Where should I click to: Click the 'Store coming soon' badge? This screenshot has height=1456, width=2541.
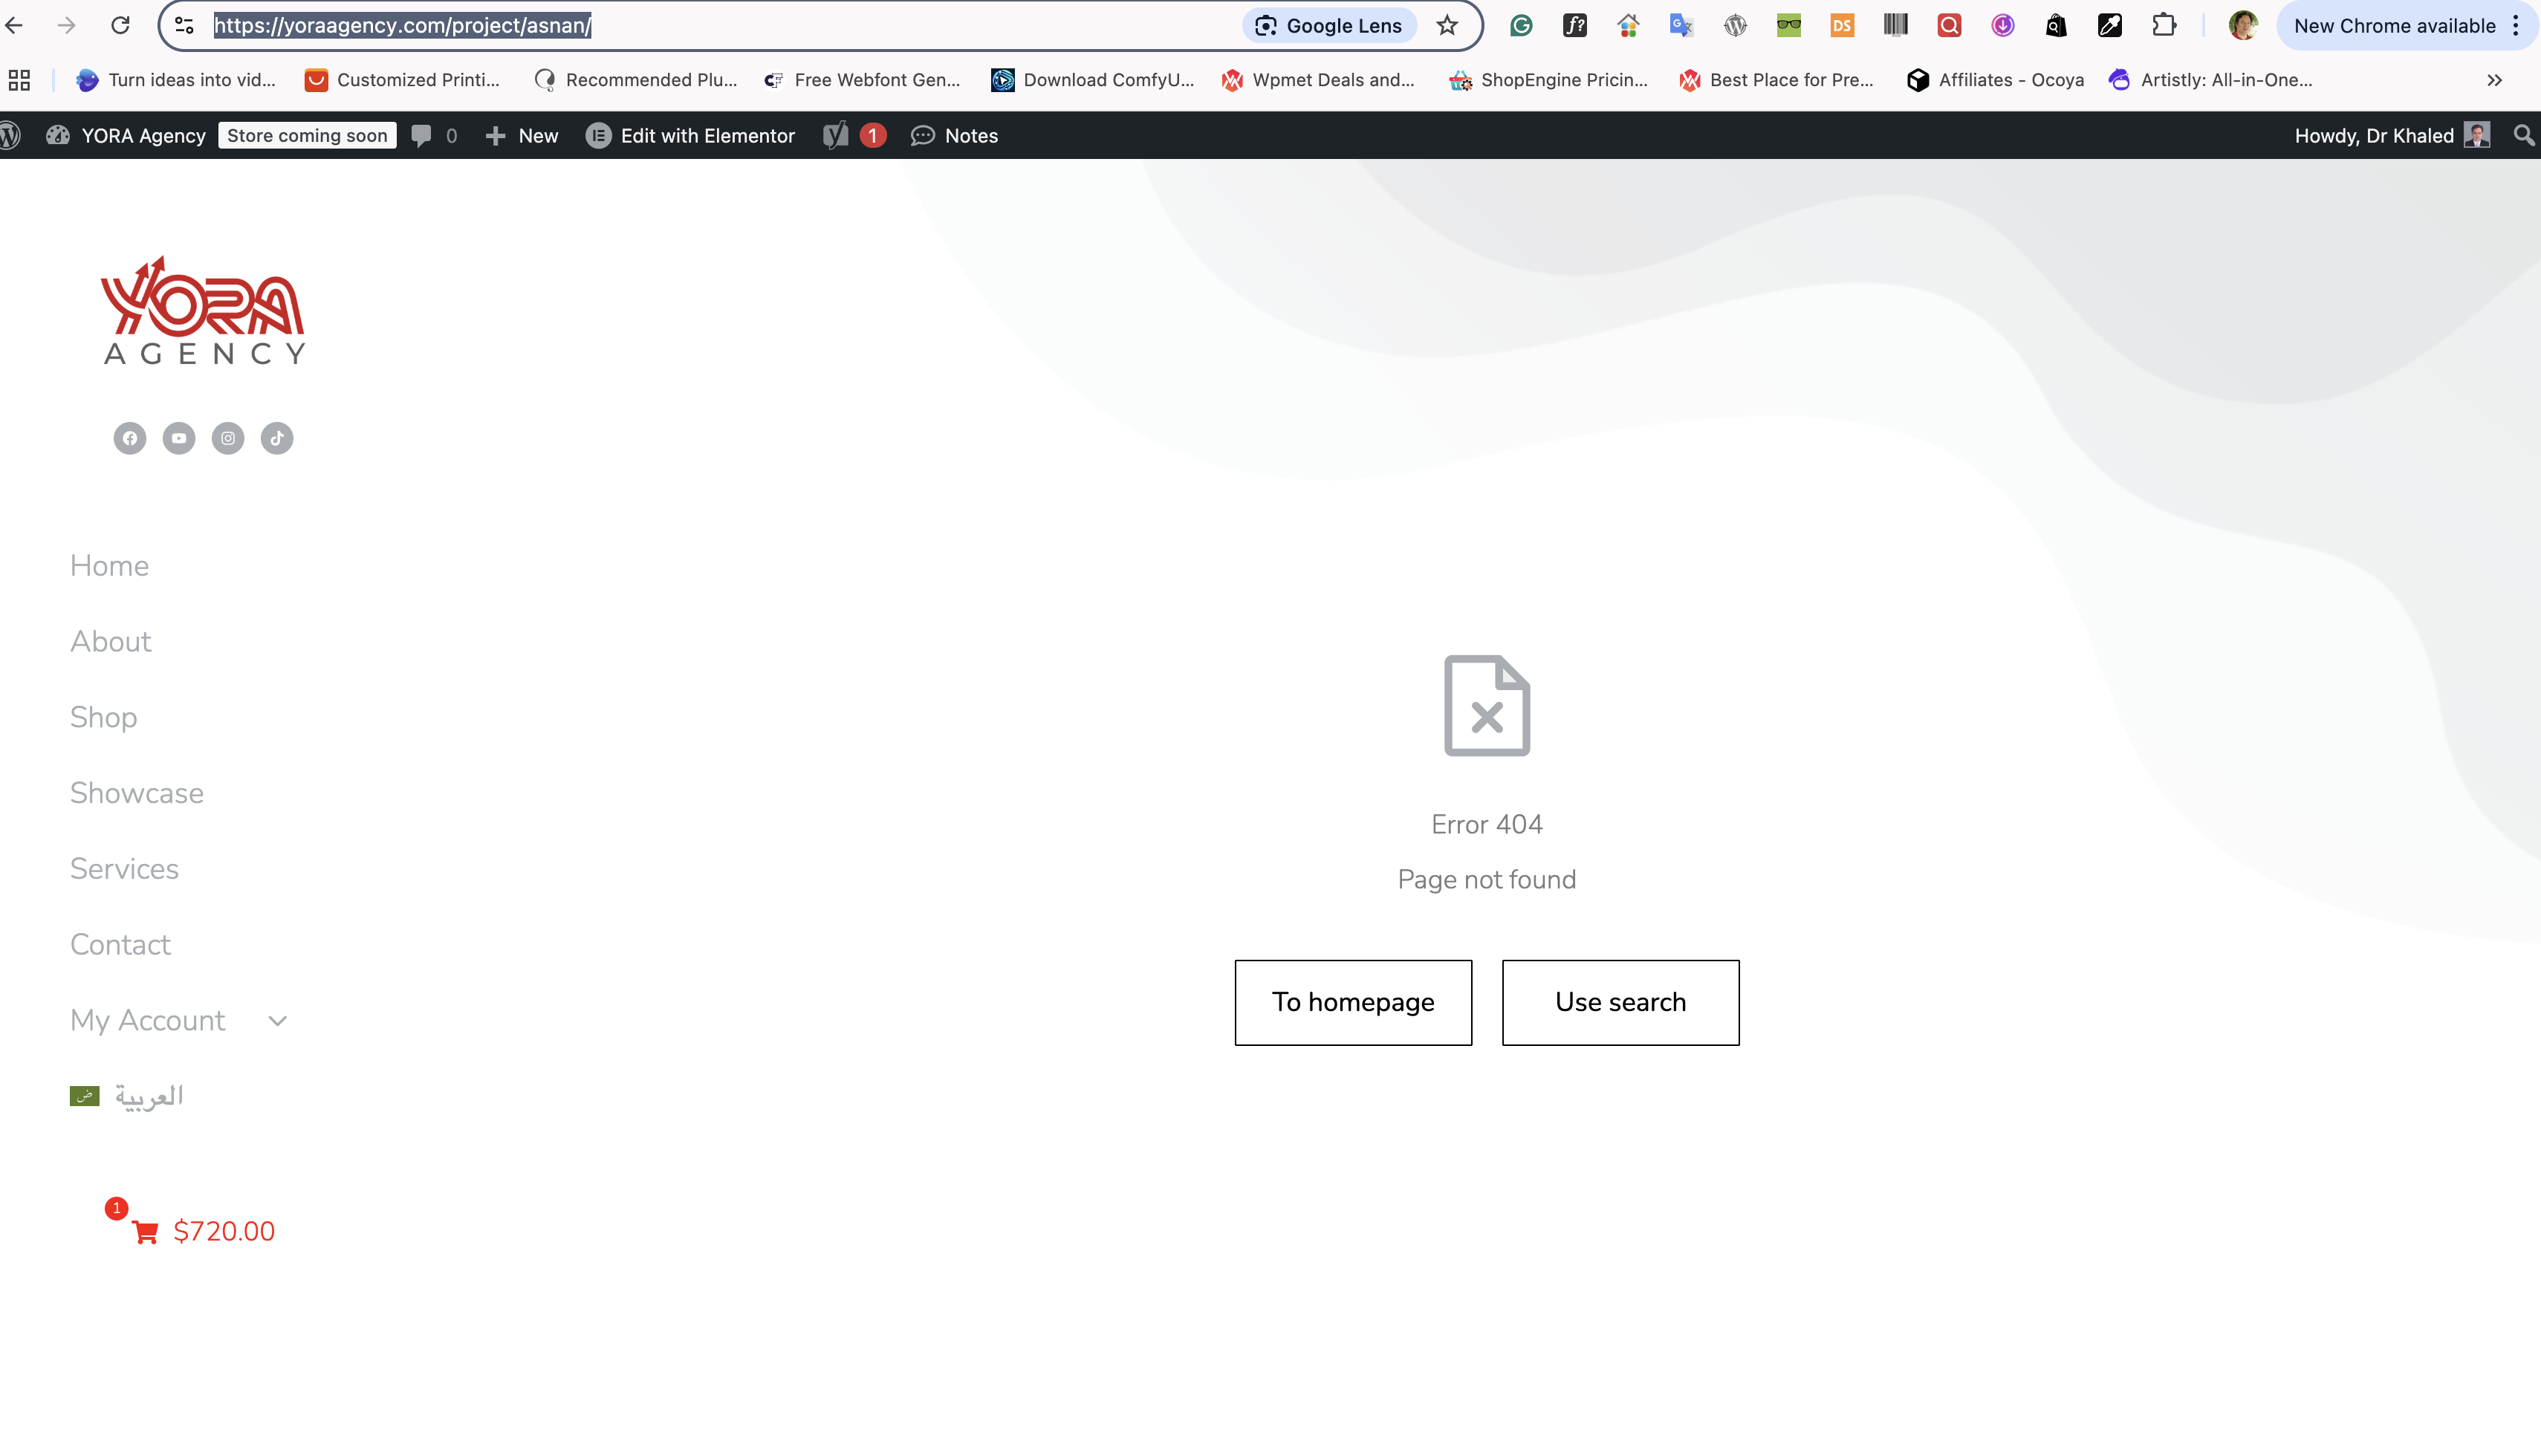pos(307,135)
